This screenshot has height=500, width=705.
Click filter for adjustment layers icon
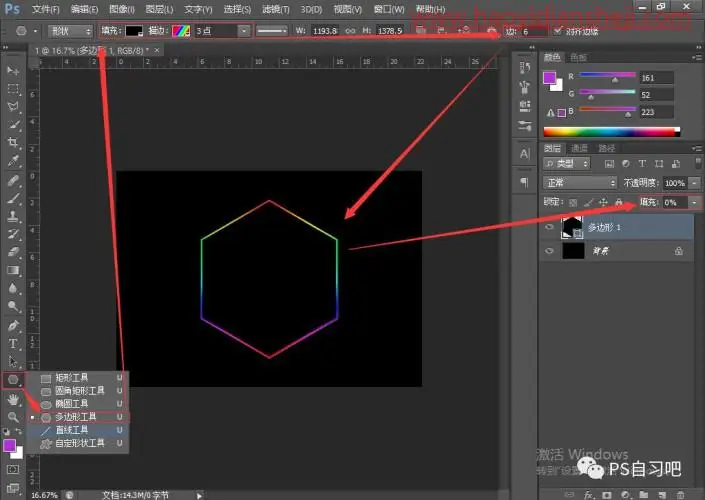(x=625, y=164)
